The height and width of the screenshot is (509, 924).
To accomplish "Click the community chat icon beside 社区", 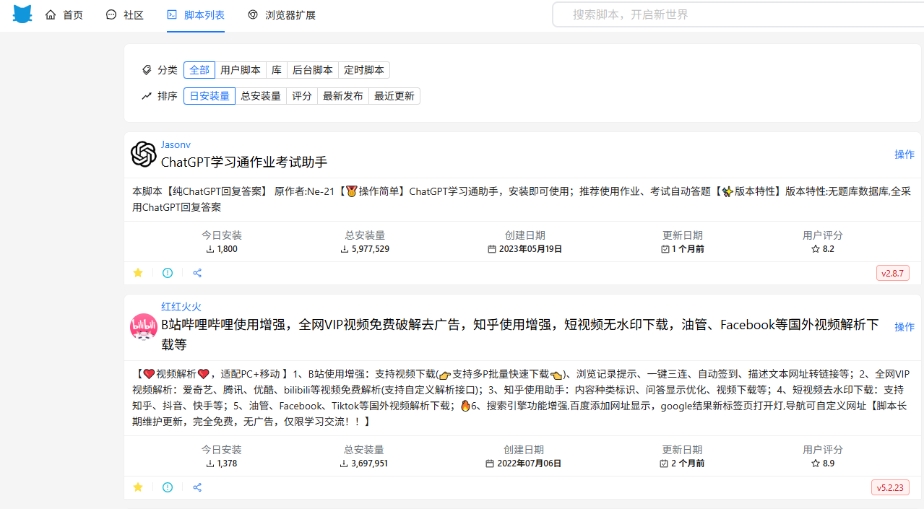I will tap(111, 15).
